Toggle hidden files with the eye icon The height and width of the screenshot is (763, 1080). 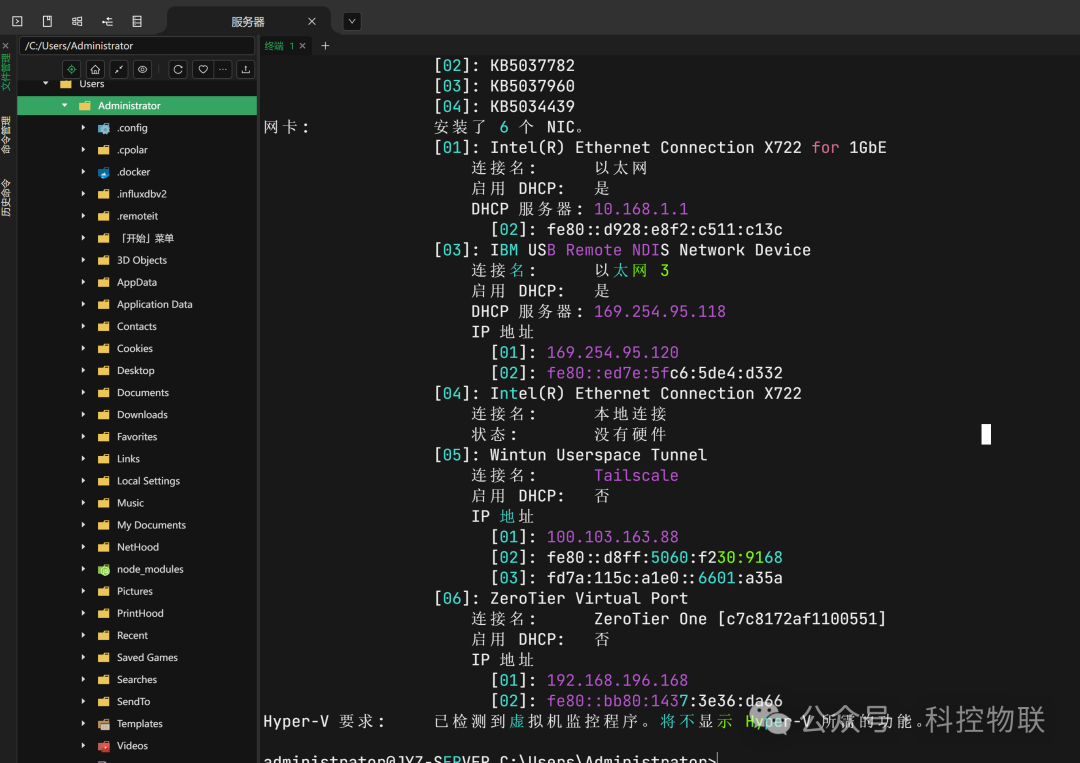coord(143,69)
